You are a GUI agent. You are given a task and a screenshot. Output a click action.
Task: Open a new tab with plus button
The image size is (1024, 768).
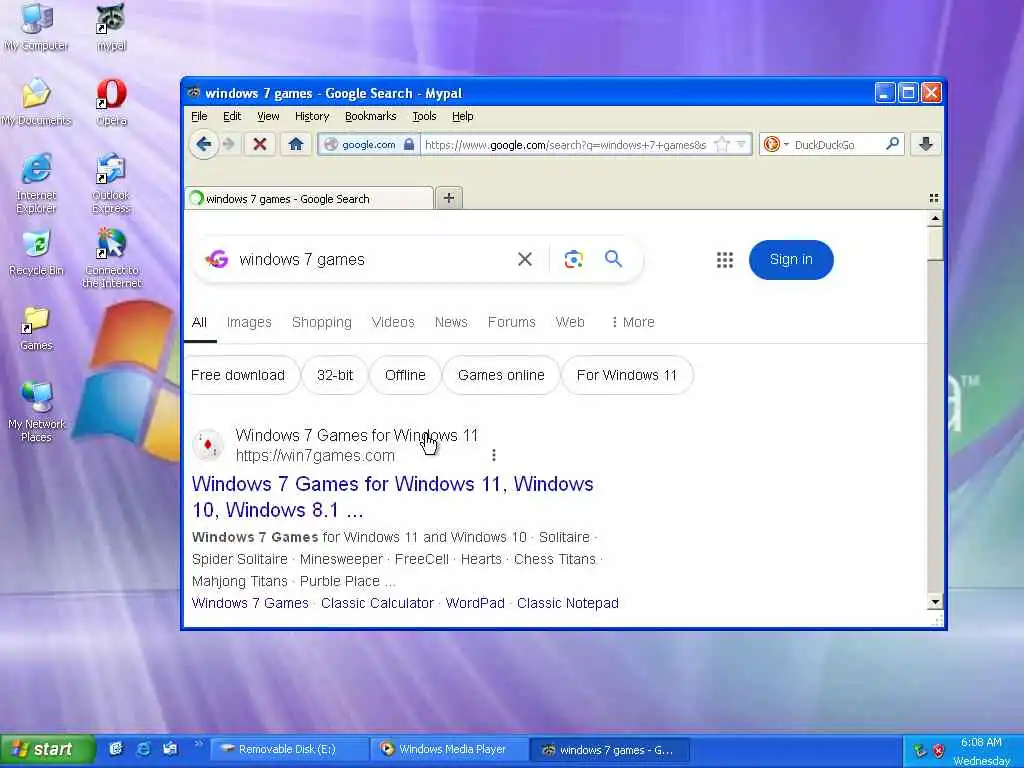tap(449, 198)
